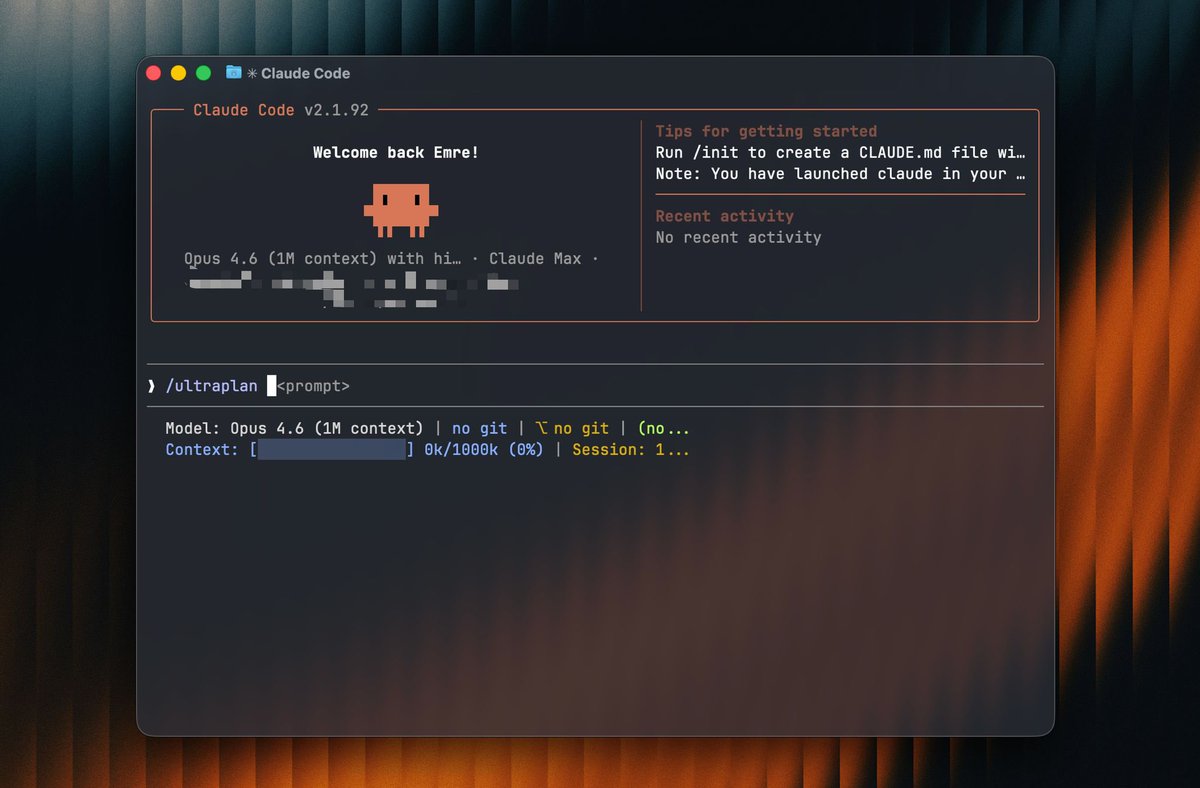Click the /ultraplan command text
Image resolution: width=1200 pixels, height=788 pixels.
click(x=212, y=386)
